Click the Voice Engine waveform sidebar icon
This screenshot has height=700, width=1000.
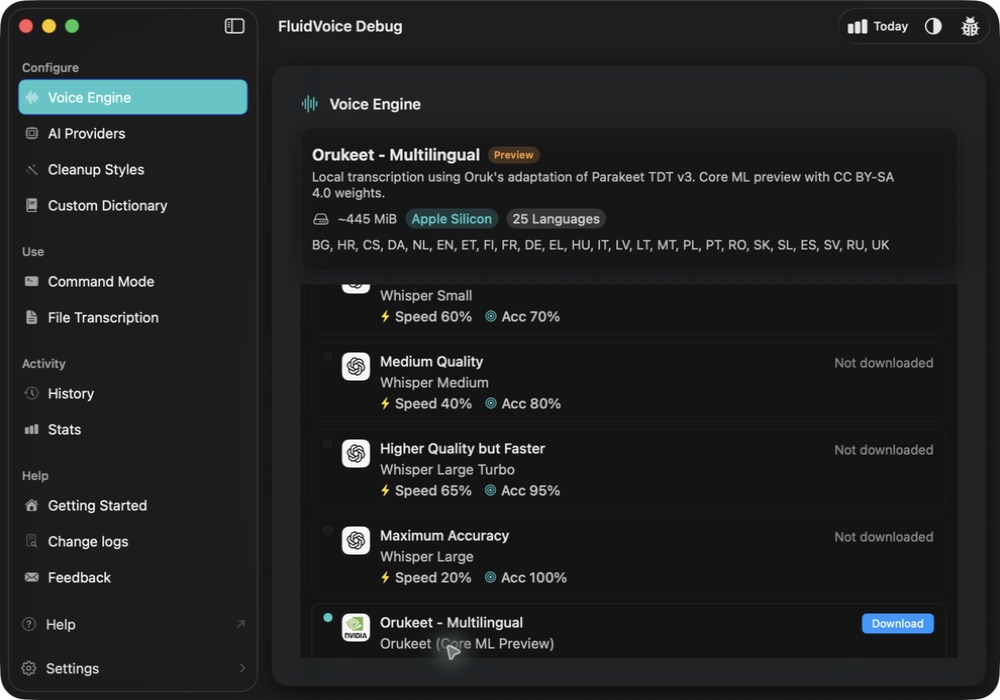tap(31, 98)
